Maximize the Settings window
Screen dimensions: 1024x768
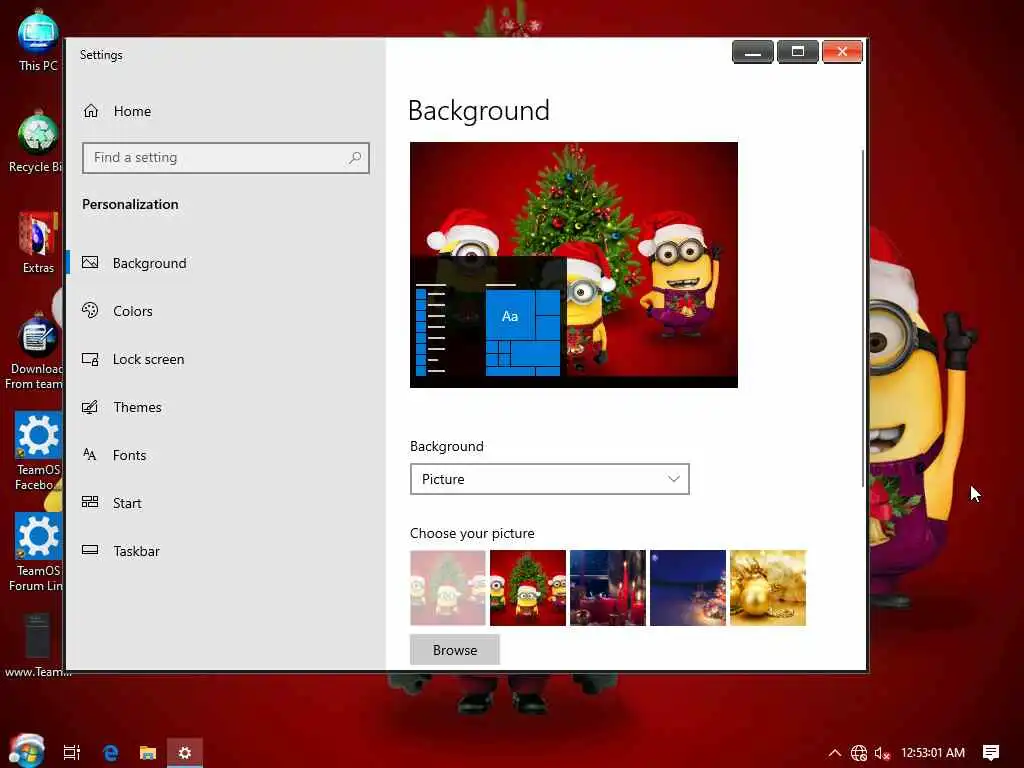point(797,52)
